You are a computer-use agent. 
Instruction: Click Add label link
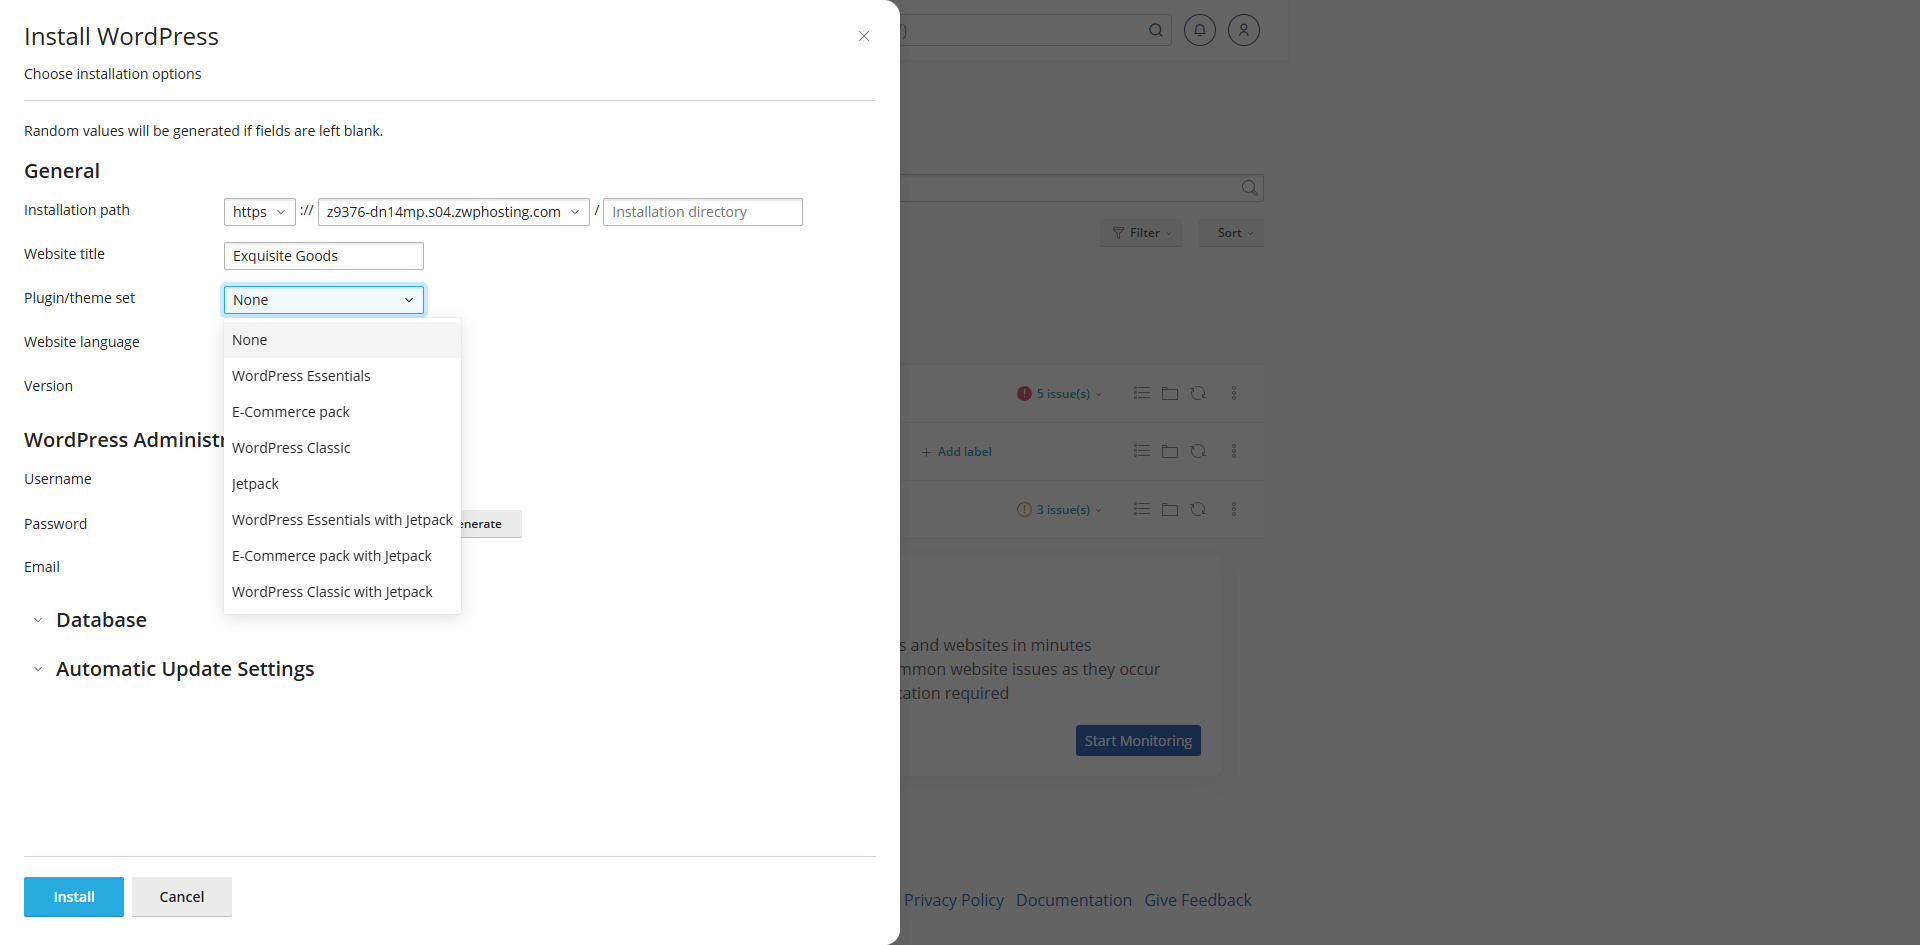(957, 452)
